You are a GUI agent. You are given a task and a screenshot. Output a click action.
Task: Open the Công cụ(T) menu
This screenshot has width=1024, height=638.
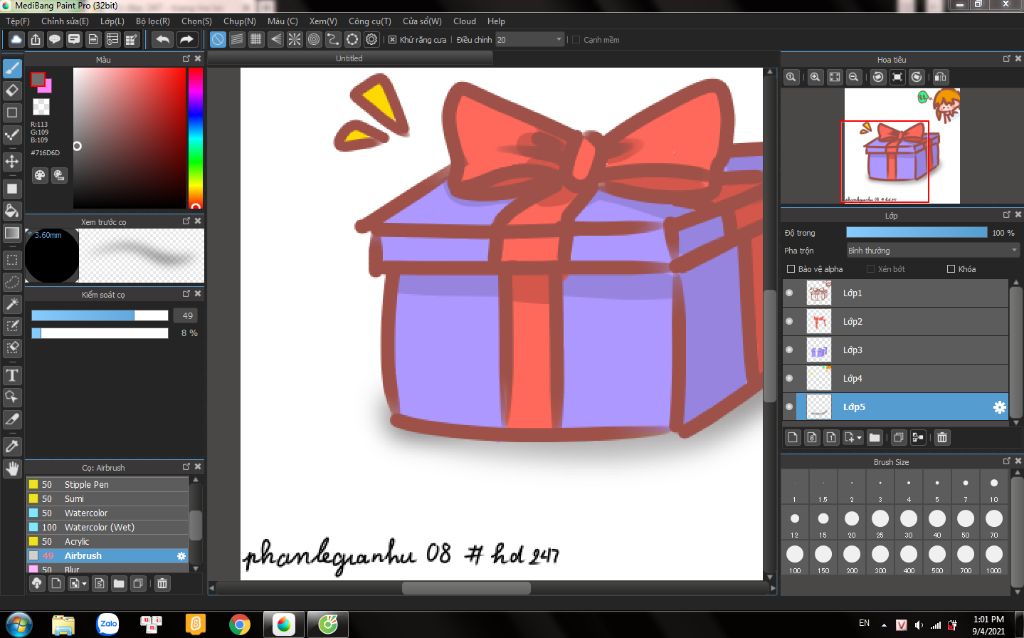coord(370,21)
